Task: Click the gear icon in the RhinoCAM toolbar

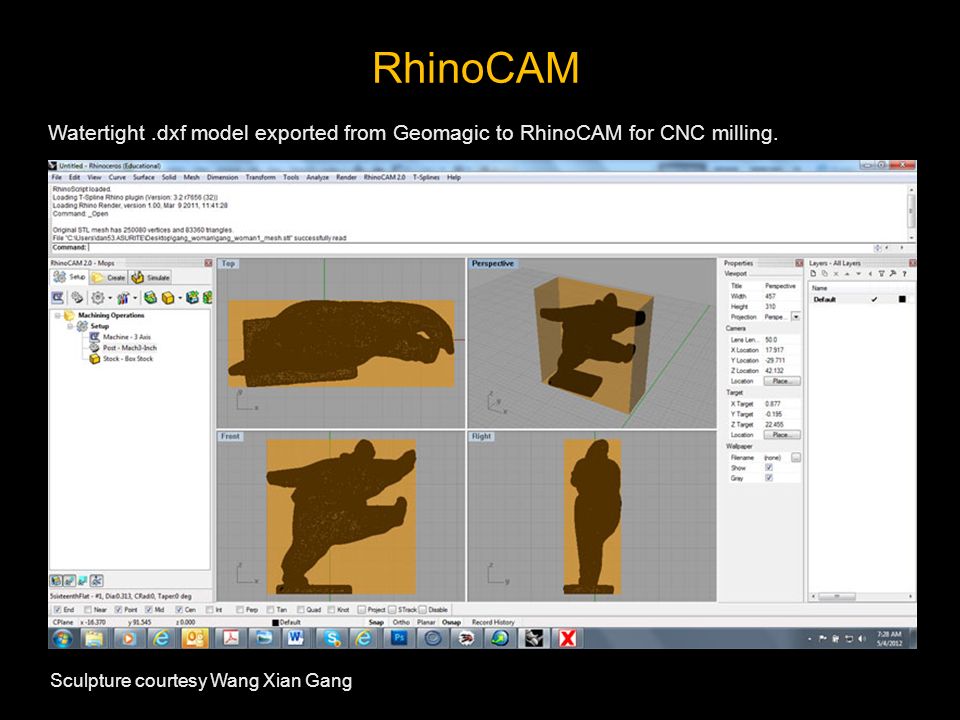Action: 97,298
